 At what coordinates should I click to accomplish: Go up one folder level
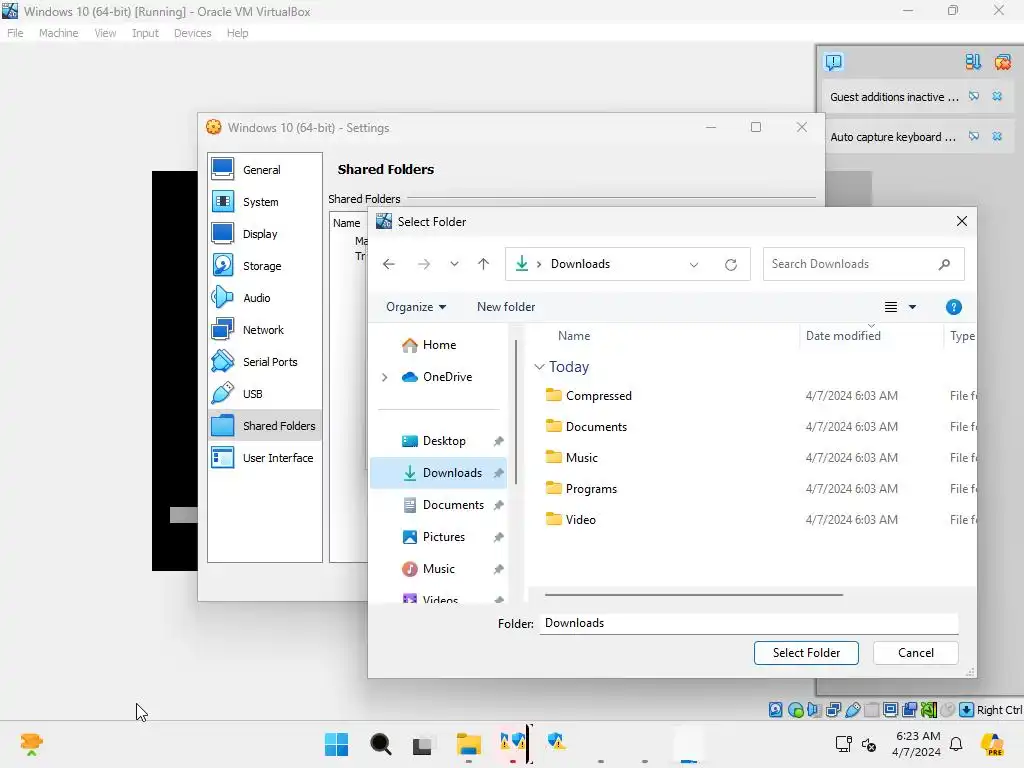point(483,264)
